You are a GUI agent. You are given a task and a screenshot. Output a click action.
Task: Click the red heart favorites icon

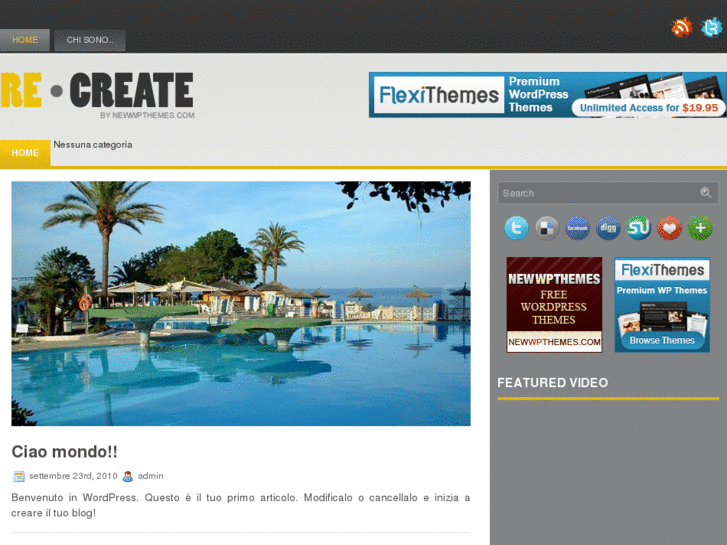[x=669, y=228]
